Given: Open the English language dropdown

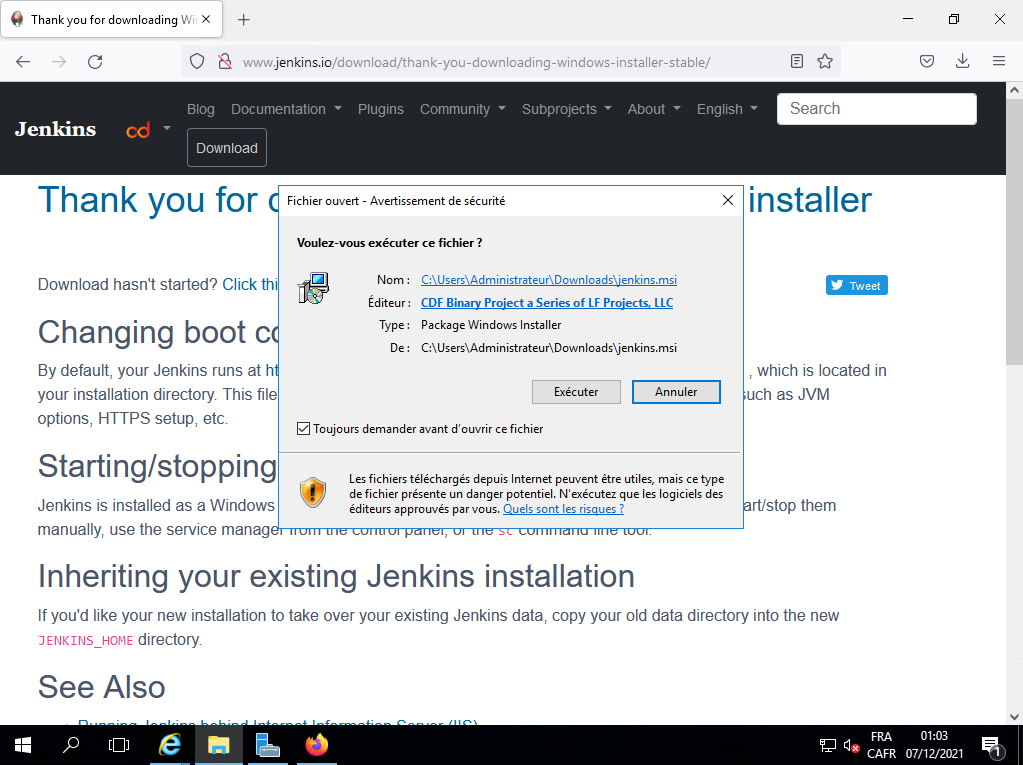Looking at the screenshot, I should [727, 109].
